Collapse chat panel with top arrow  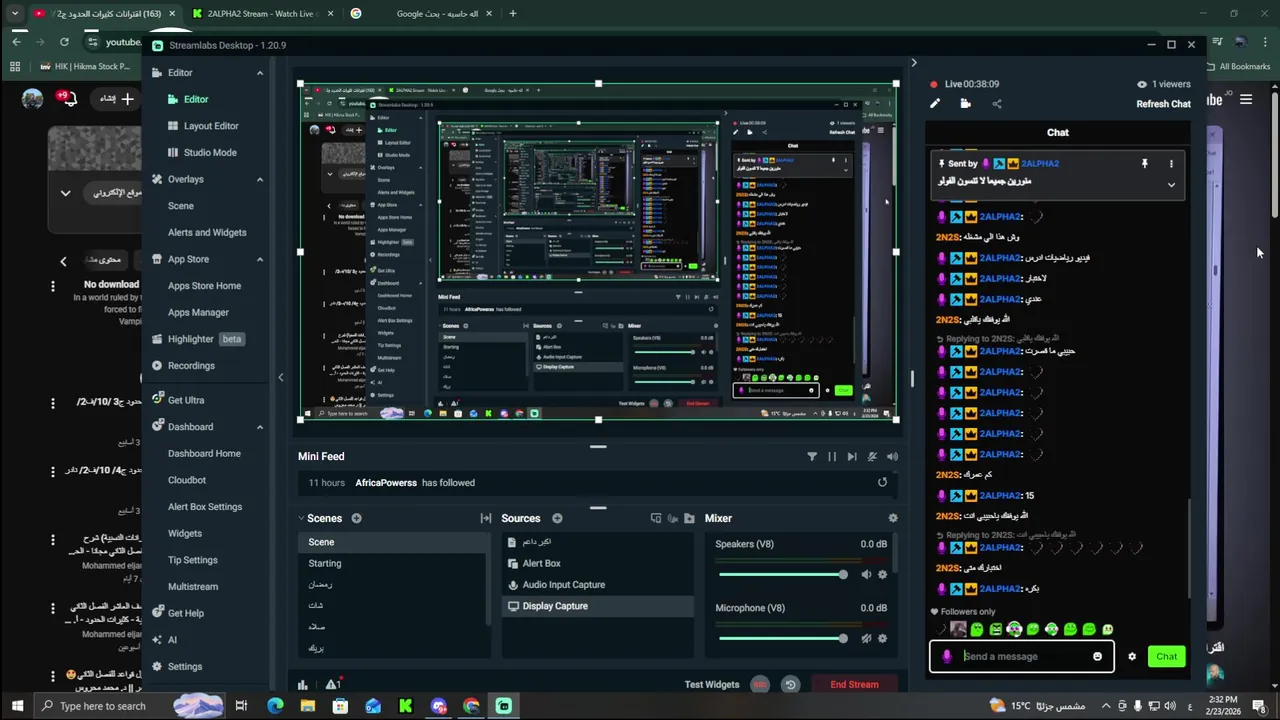point(913,63)
